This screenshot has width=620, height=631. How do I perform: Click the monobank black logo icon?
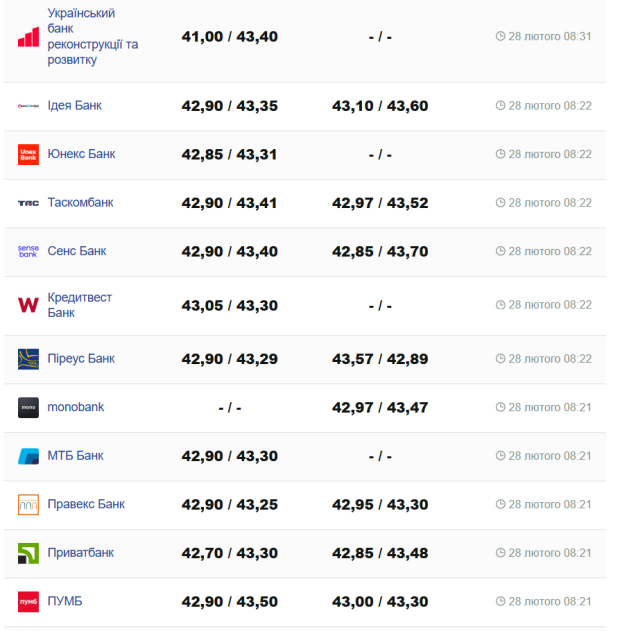tap(28, 408)
